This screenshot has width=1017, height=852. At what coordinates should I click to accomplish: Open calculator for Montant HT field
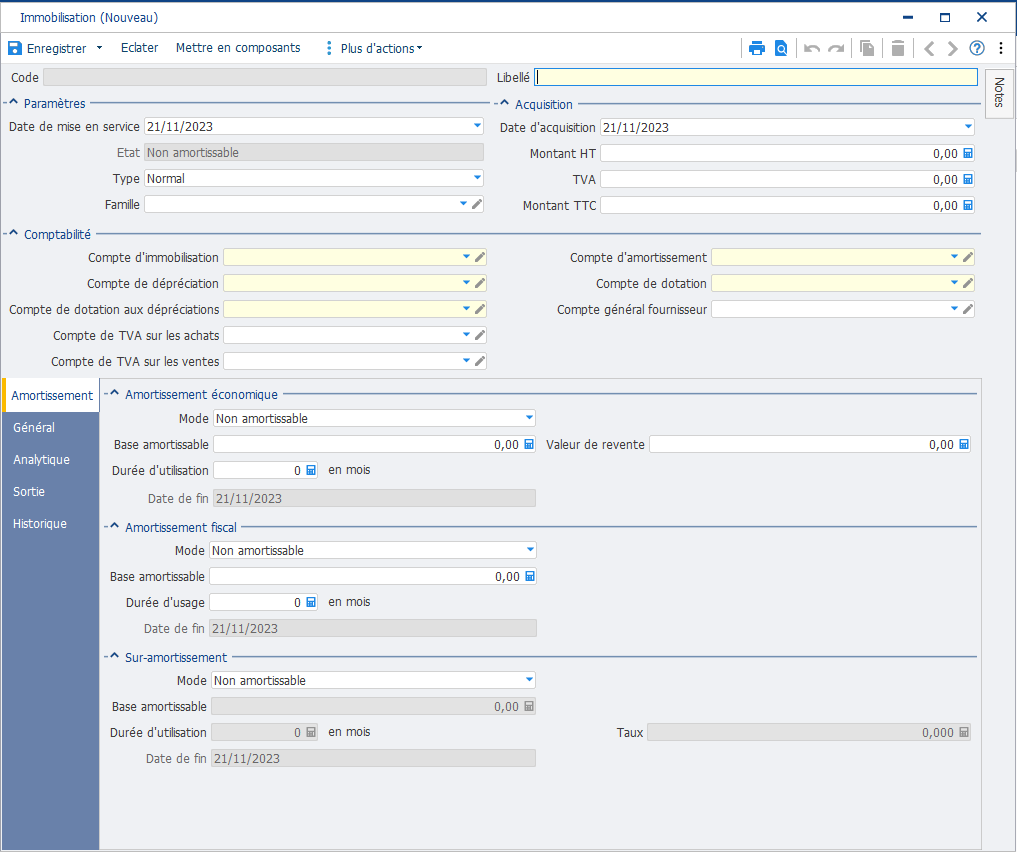(x=967, y=153)
